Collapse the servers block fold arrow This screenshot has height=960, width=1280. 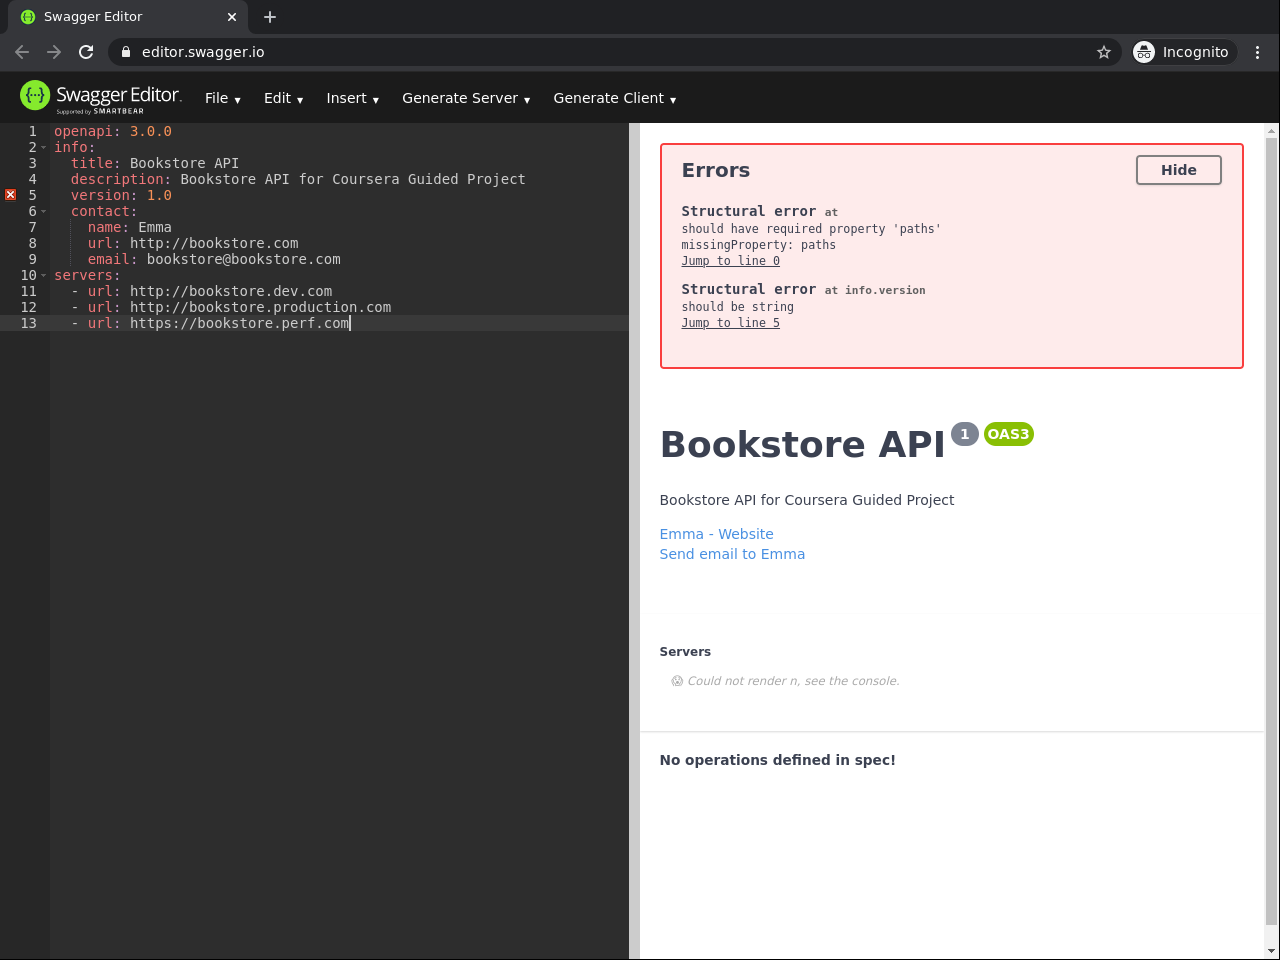(44, 276)
